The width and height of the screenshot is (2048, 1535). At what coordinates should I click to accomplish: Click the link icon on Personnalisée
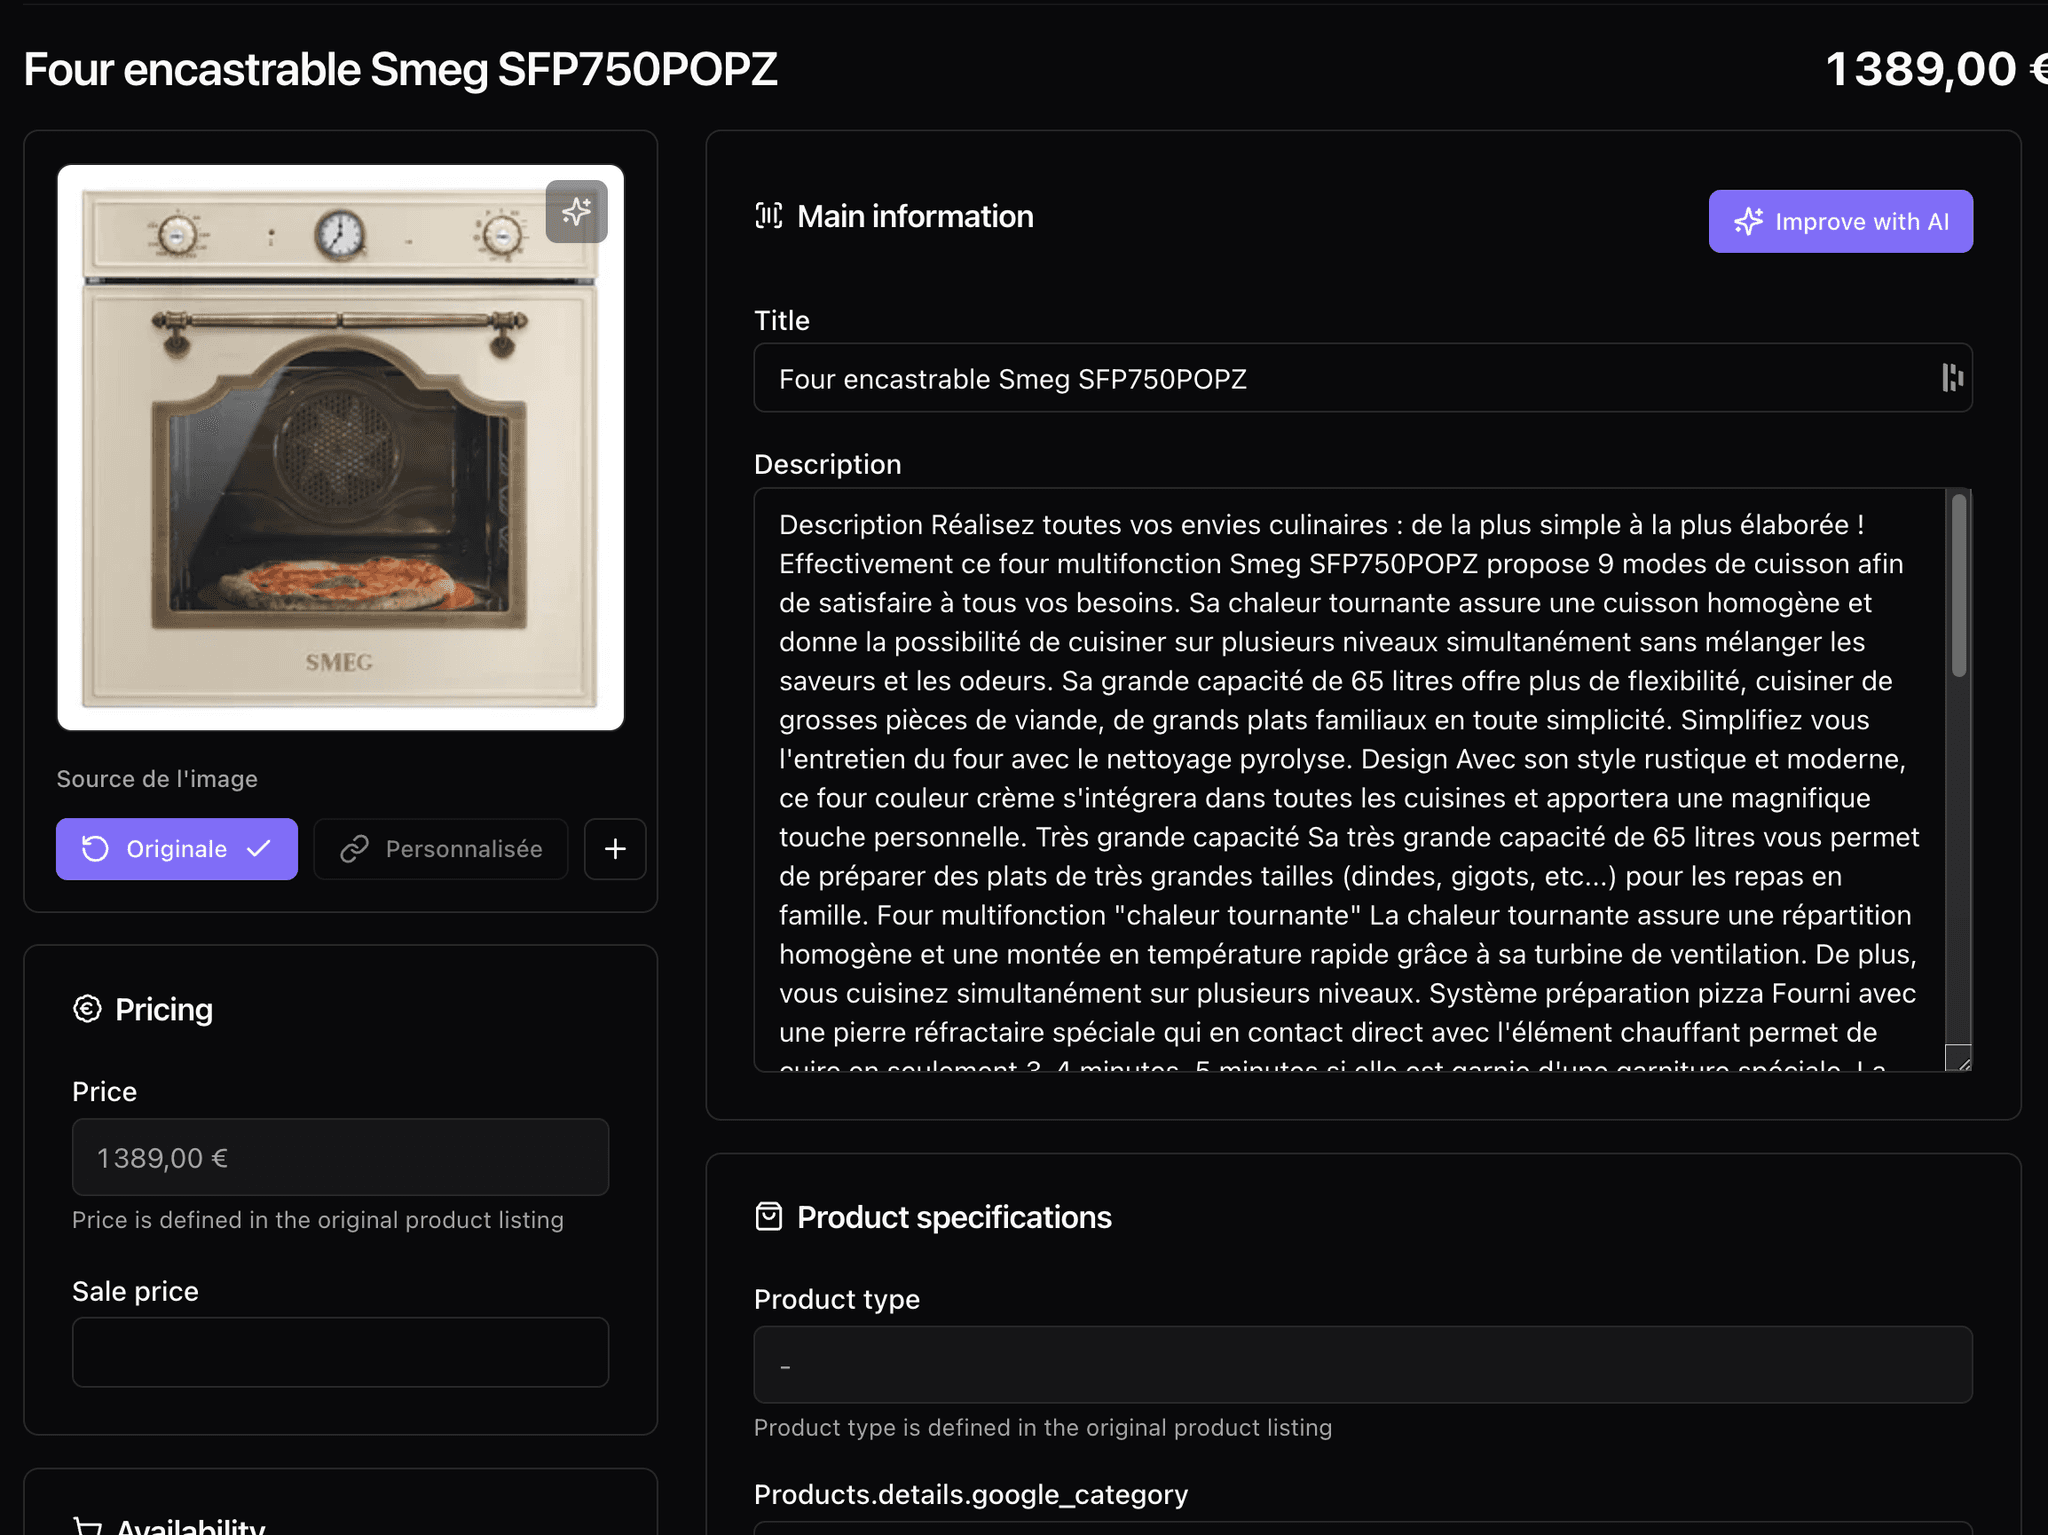click(355, 849)
